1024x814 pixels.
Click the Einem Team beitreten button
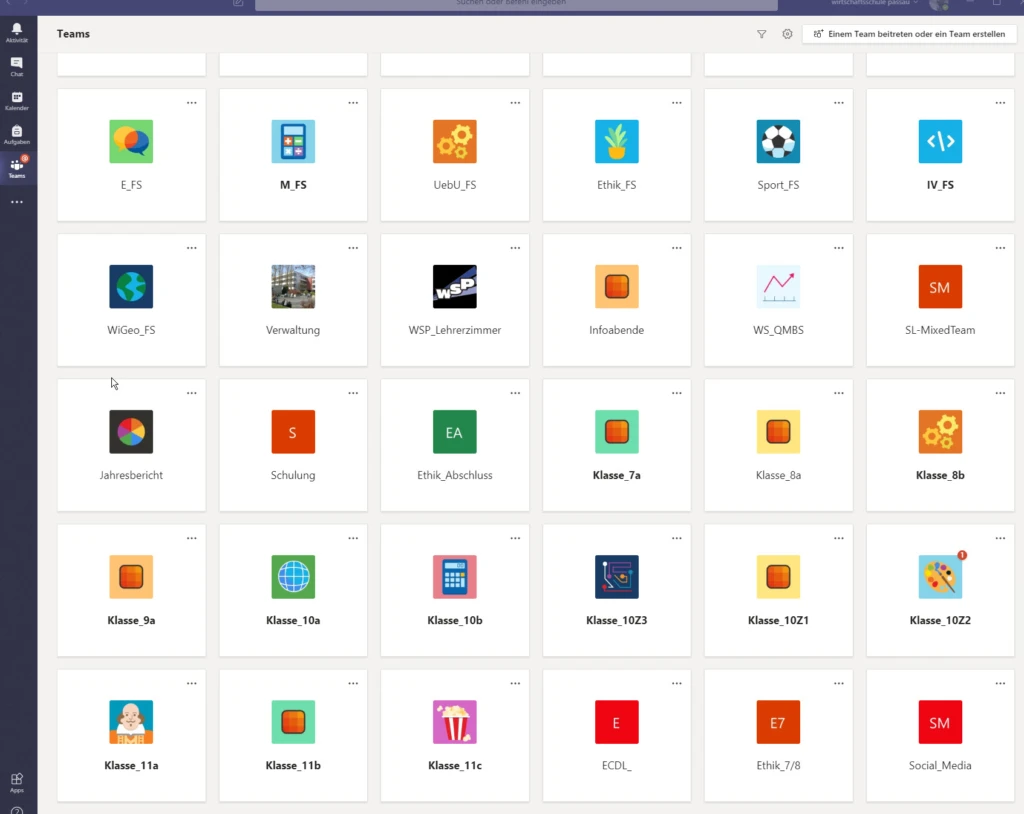coord(909,33)
